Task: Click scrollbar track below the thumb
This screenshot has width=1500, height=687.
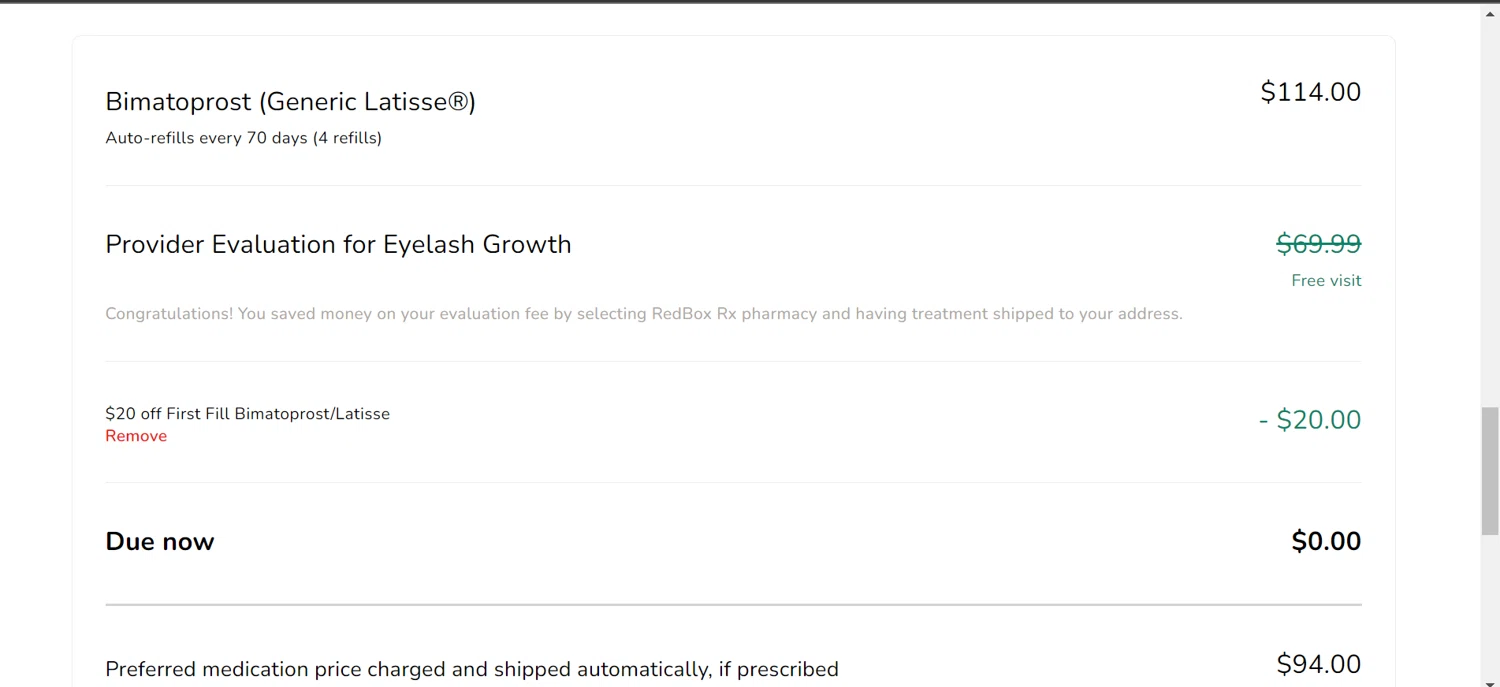Action: click(1490, 600)
